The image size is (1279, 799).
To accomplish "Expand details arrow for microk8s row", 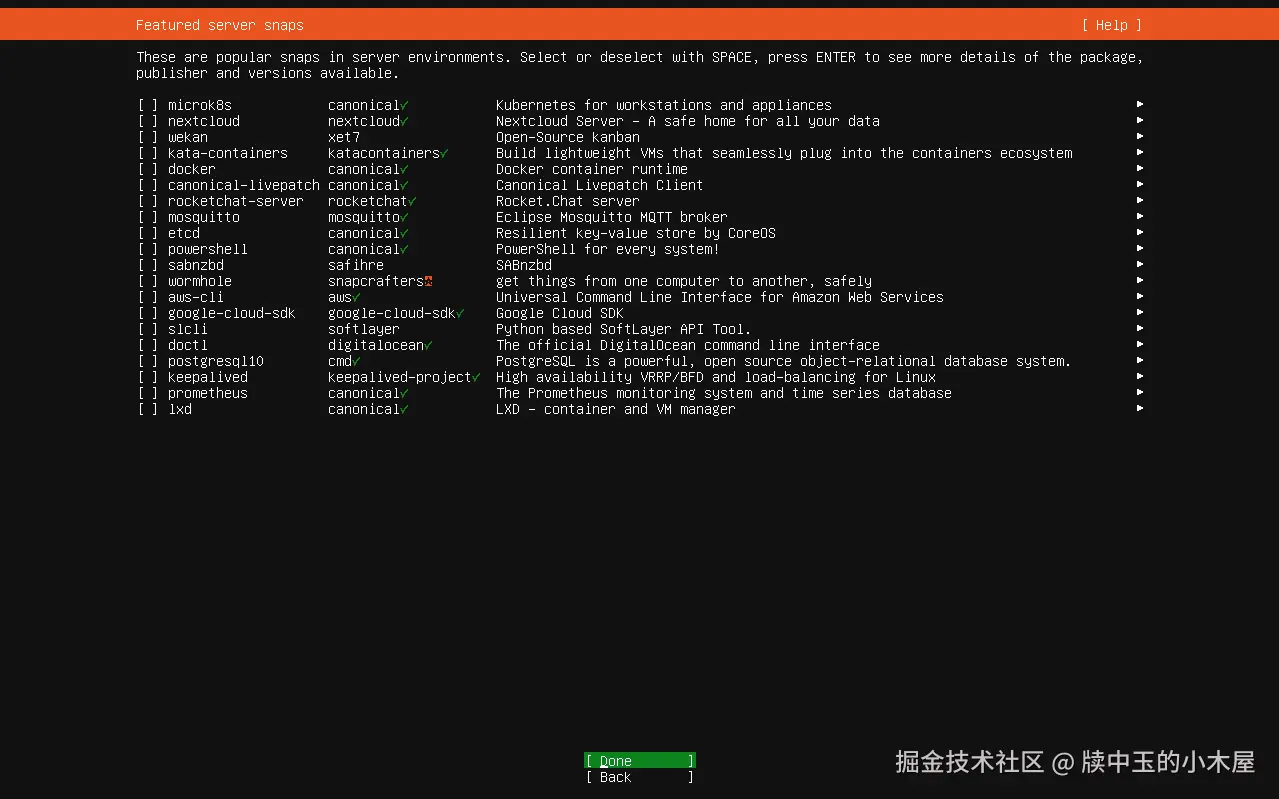I will pos(1140,104).
